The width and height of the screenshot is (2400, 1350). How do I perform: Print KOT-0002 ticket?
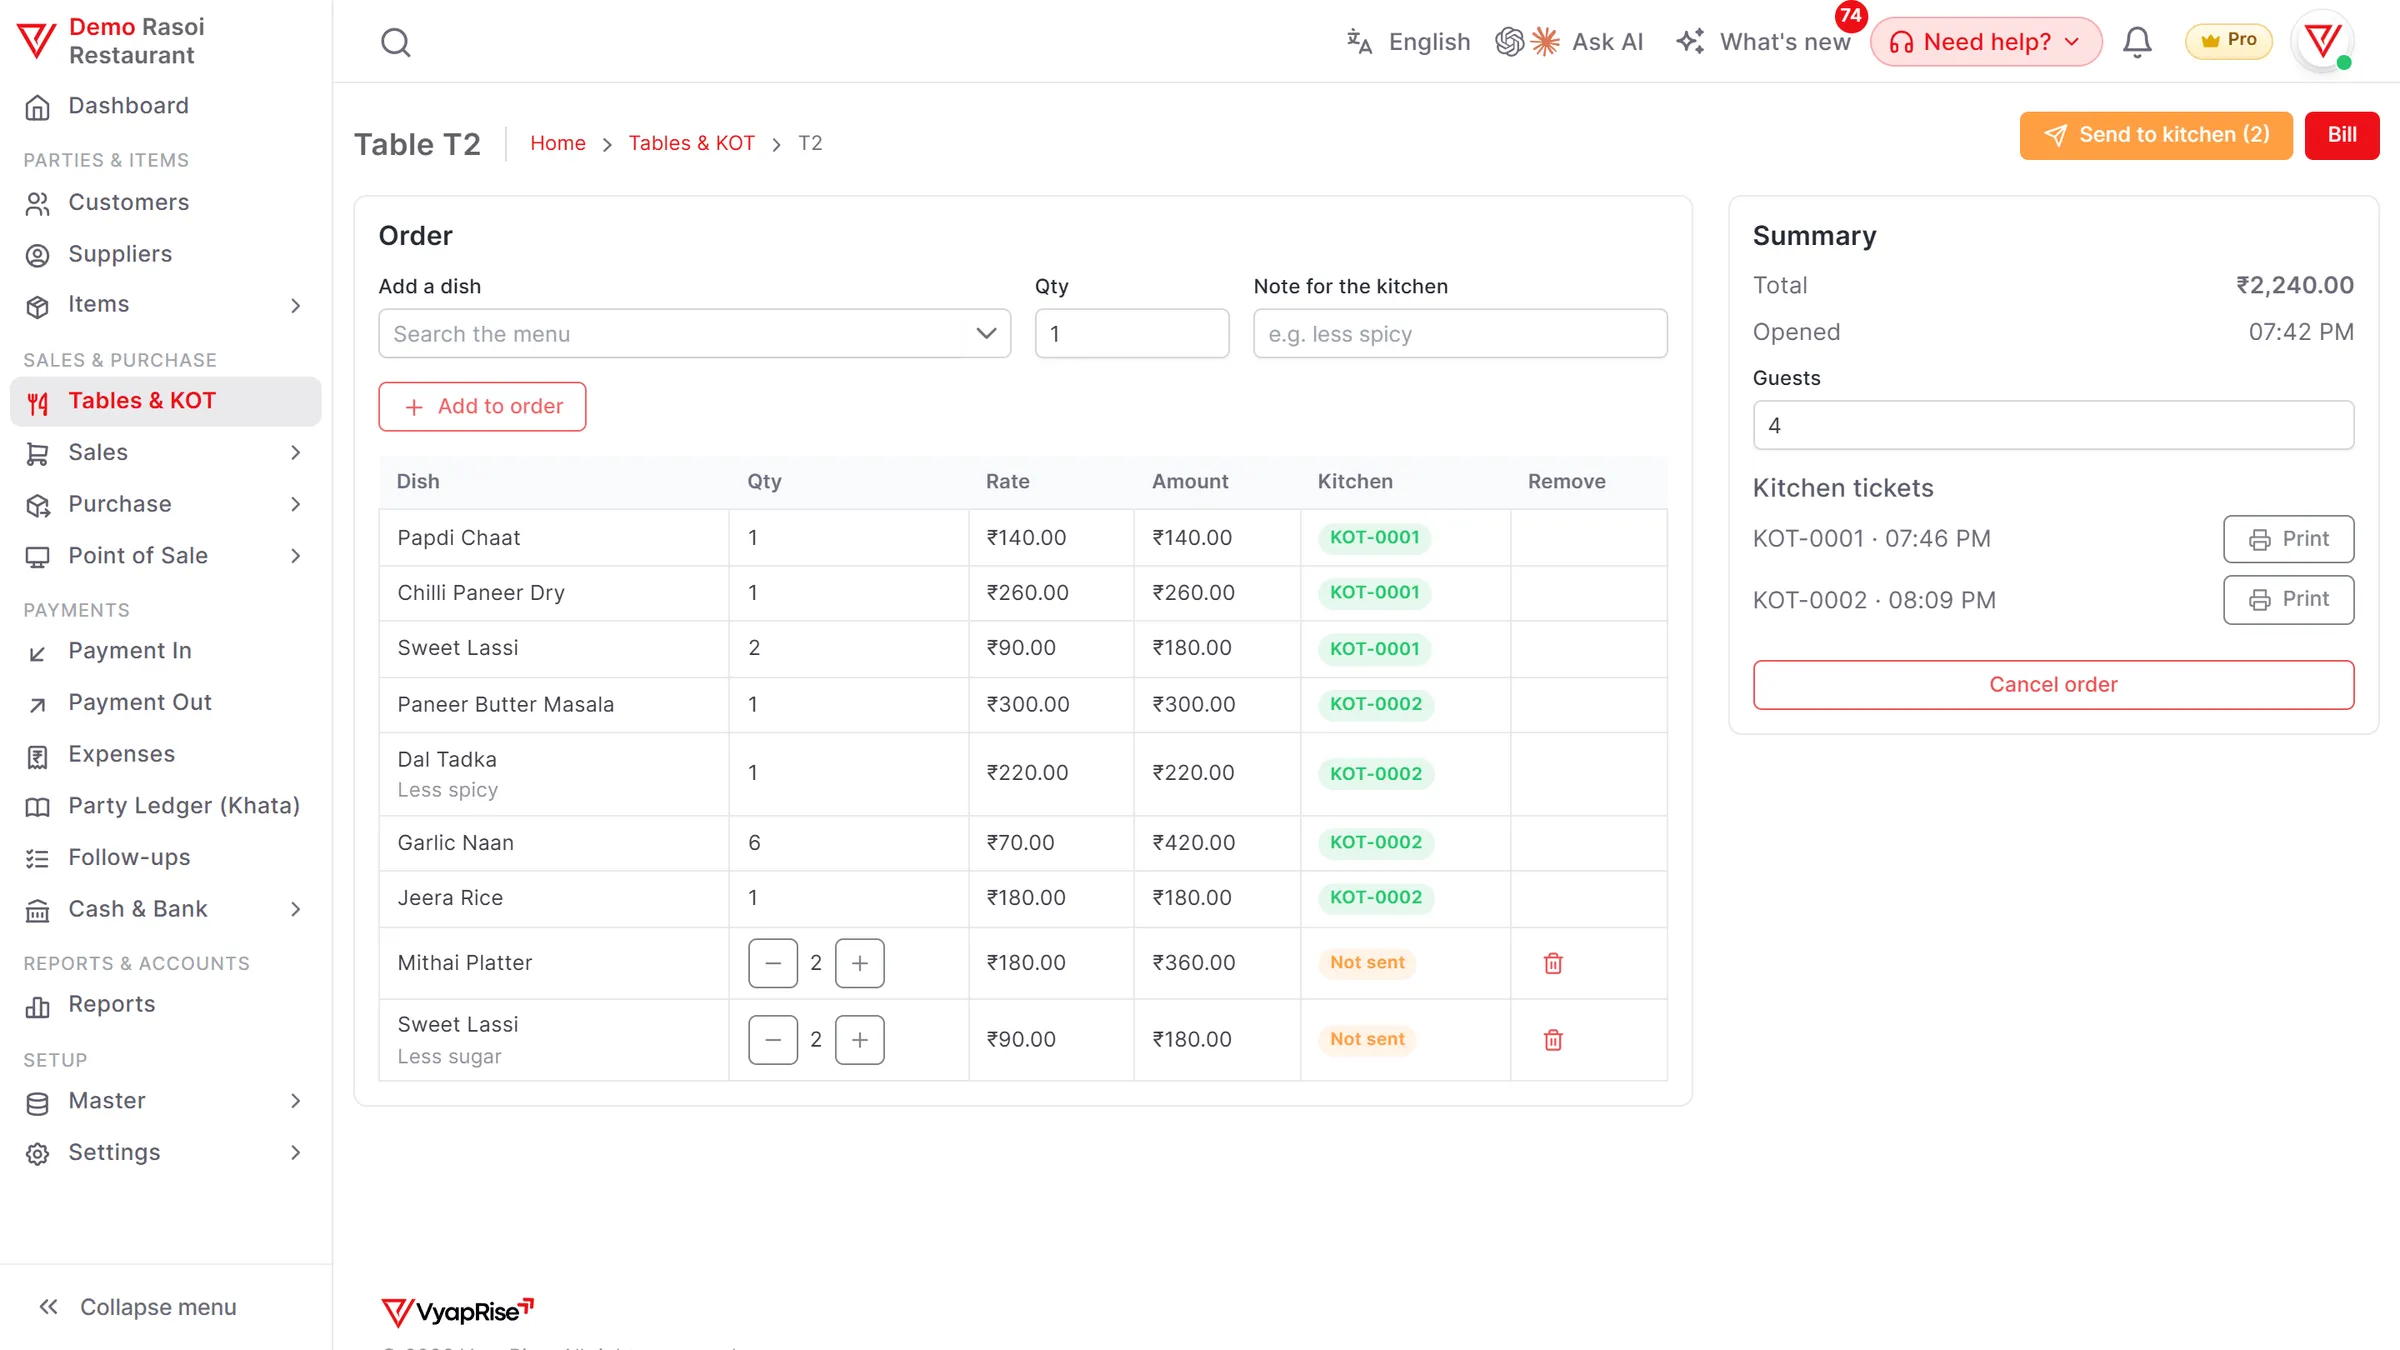[2288, 599]
